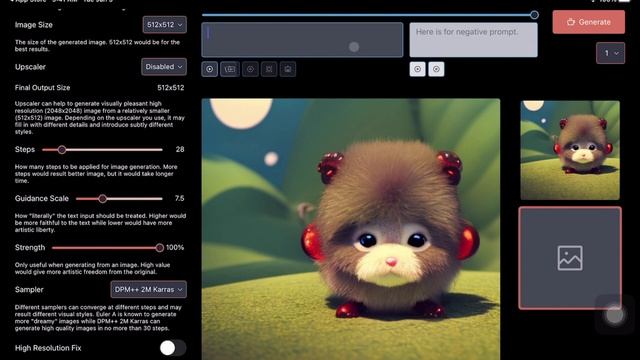Click into the main prompt text field
Screen dimensions: 640x360
click(x=302, y=40)
